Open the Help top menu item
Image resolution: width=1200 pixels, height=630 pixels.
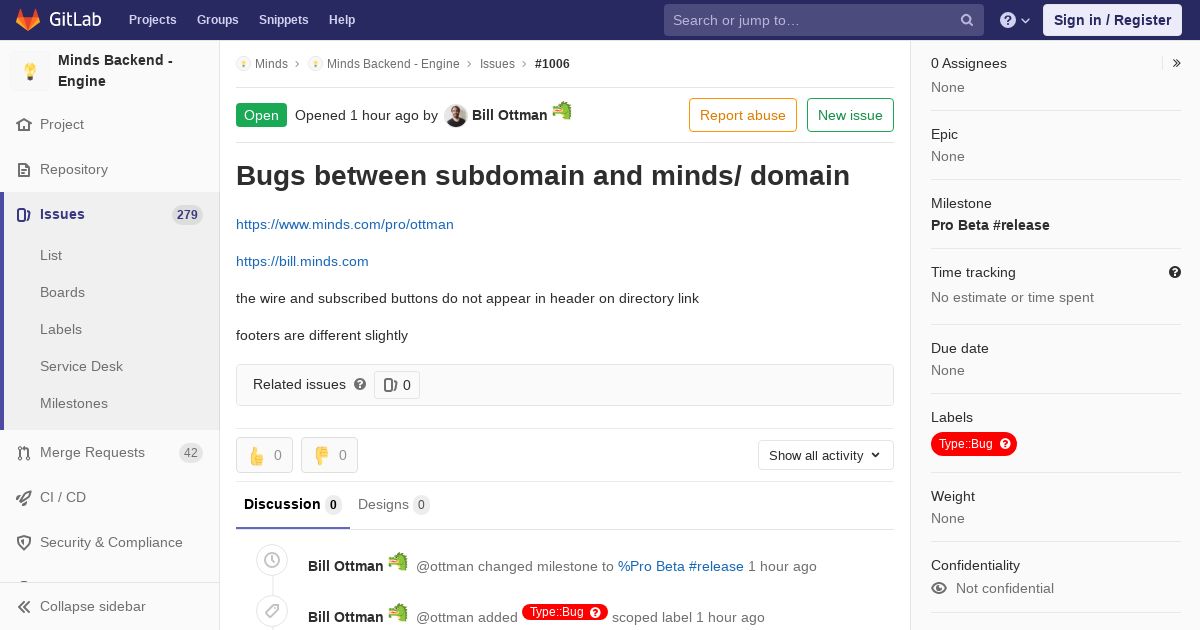(x=342, y=20)
